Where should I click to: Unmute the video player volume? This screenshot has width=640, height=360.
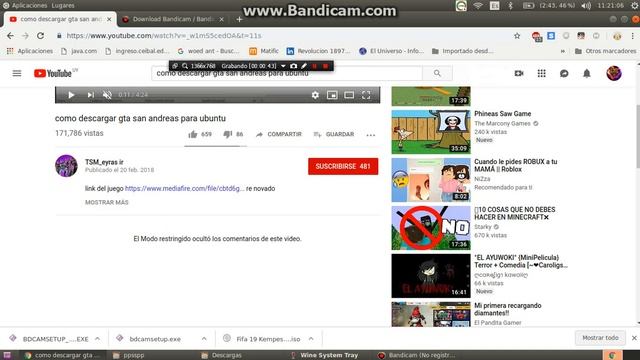[x=107, y=95]
